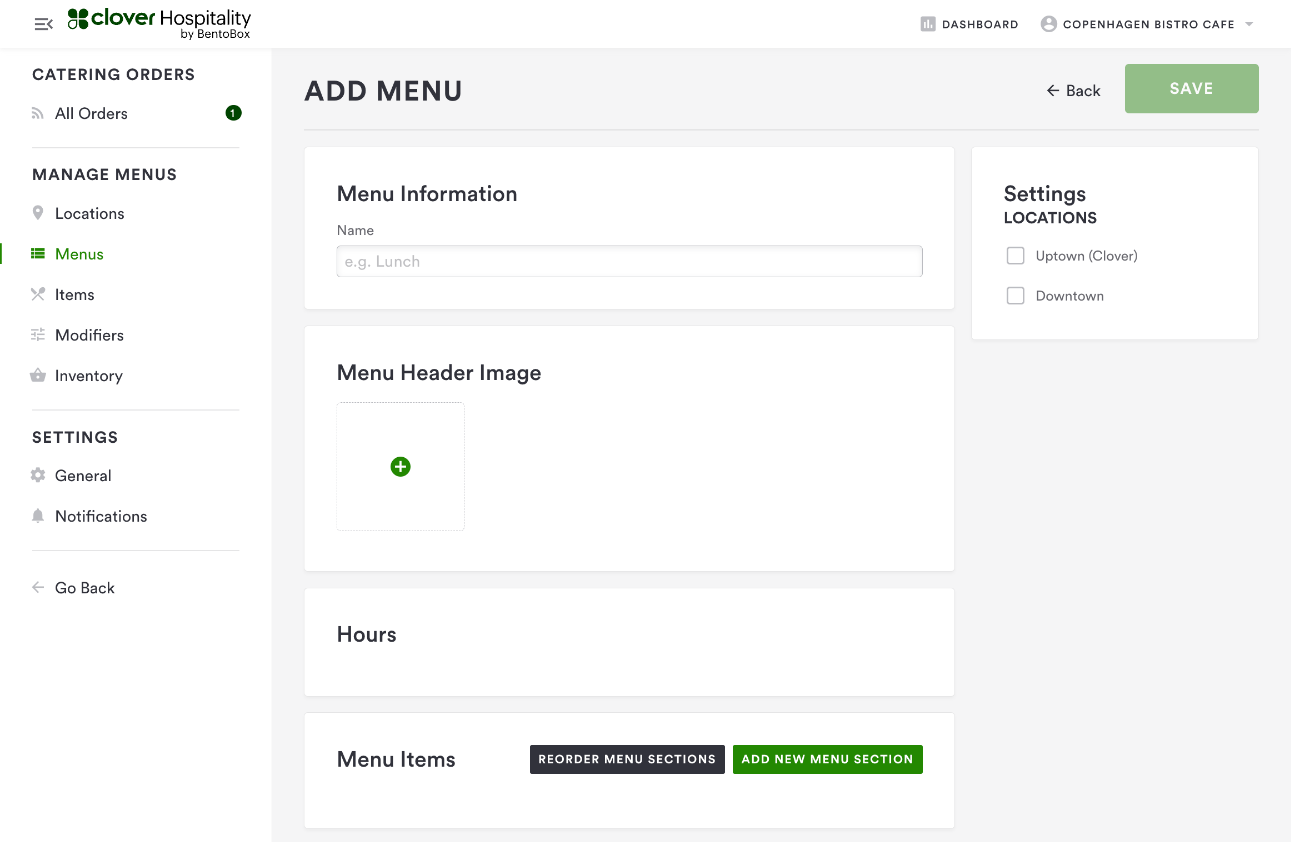Viewport: 1291px width, 842px height.
Task: Click Add New Menu Section button
Action: click(x=827, y=760)
